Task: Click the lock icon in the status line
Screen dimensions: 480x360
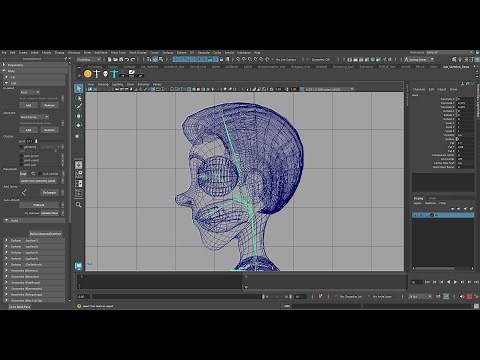Action: click(221, 59)
